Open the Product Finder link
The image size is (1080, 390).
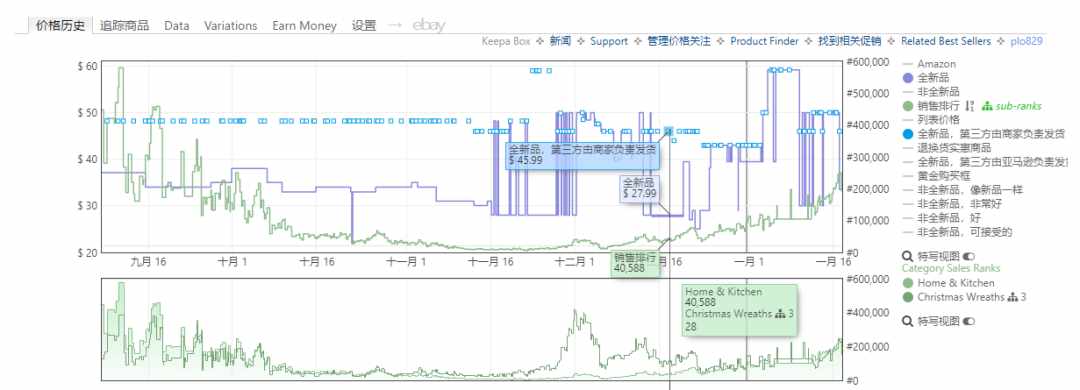coord(765,41)
